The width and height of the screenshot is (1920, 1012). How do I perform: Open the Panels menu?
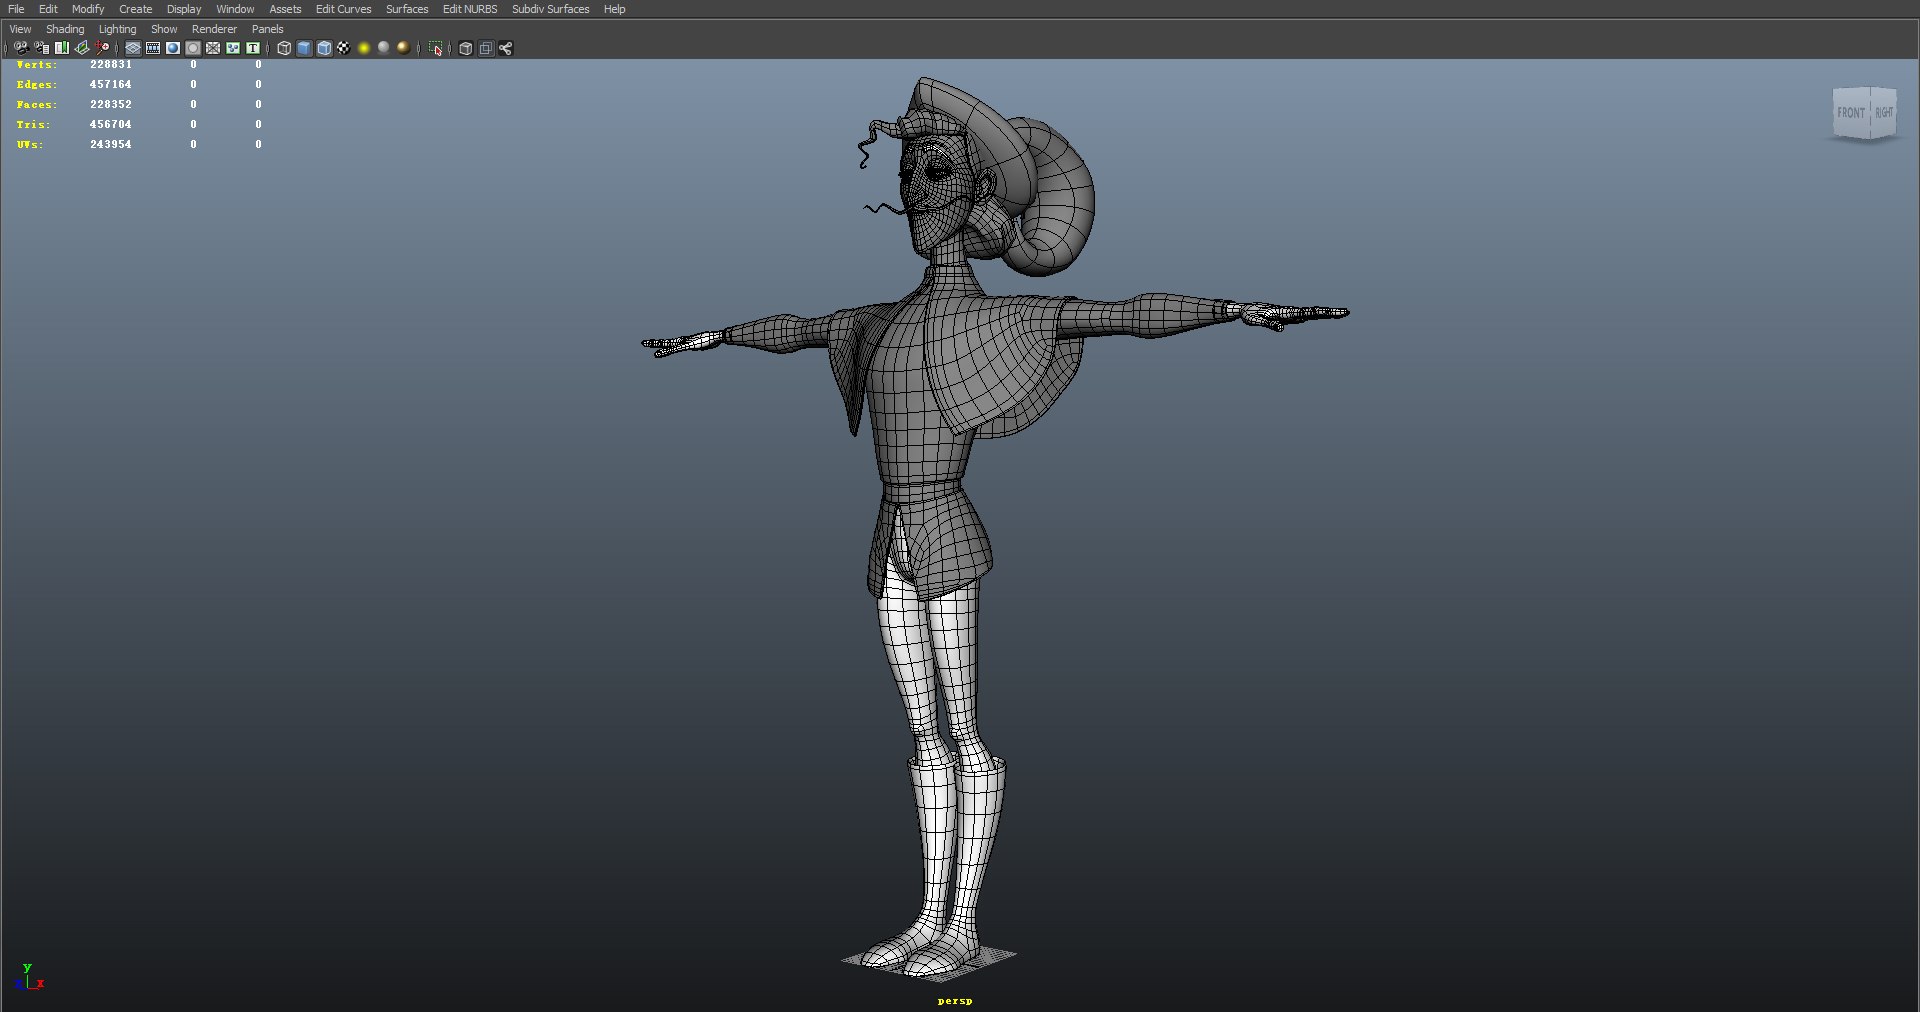tap(267, 29)
